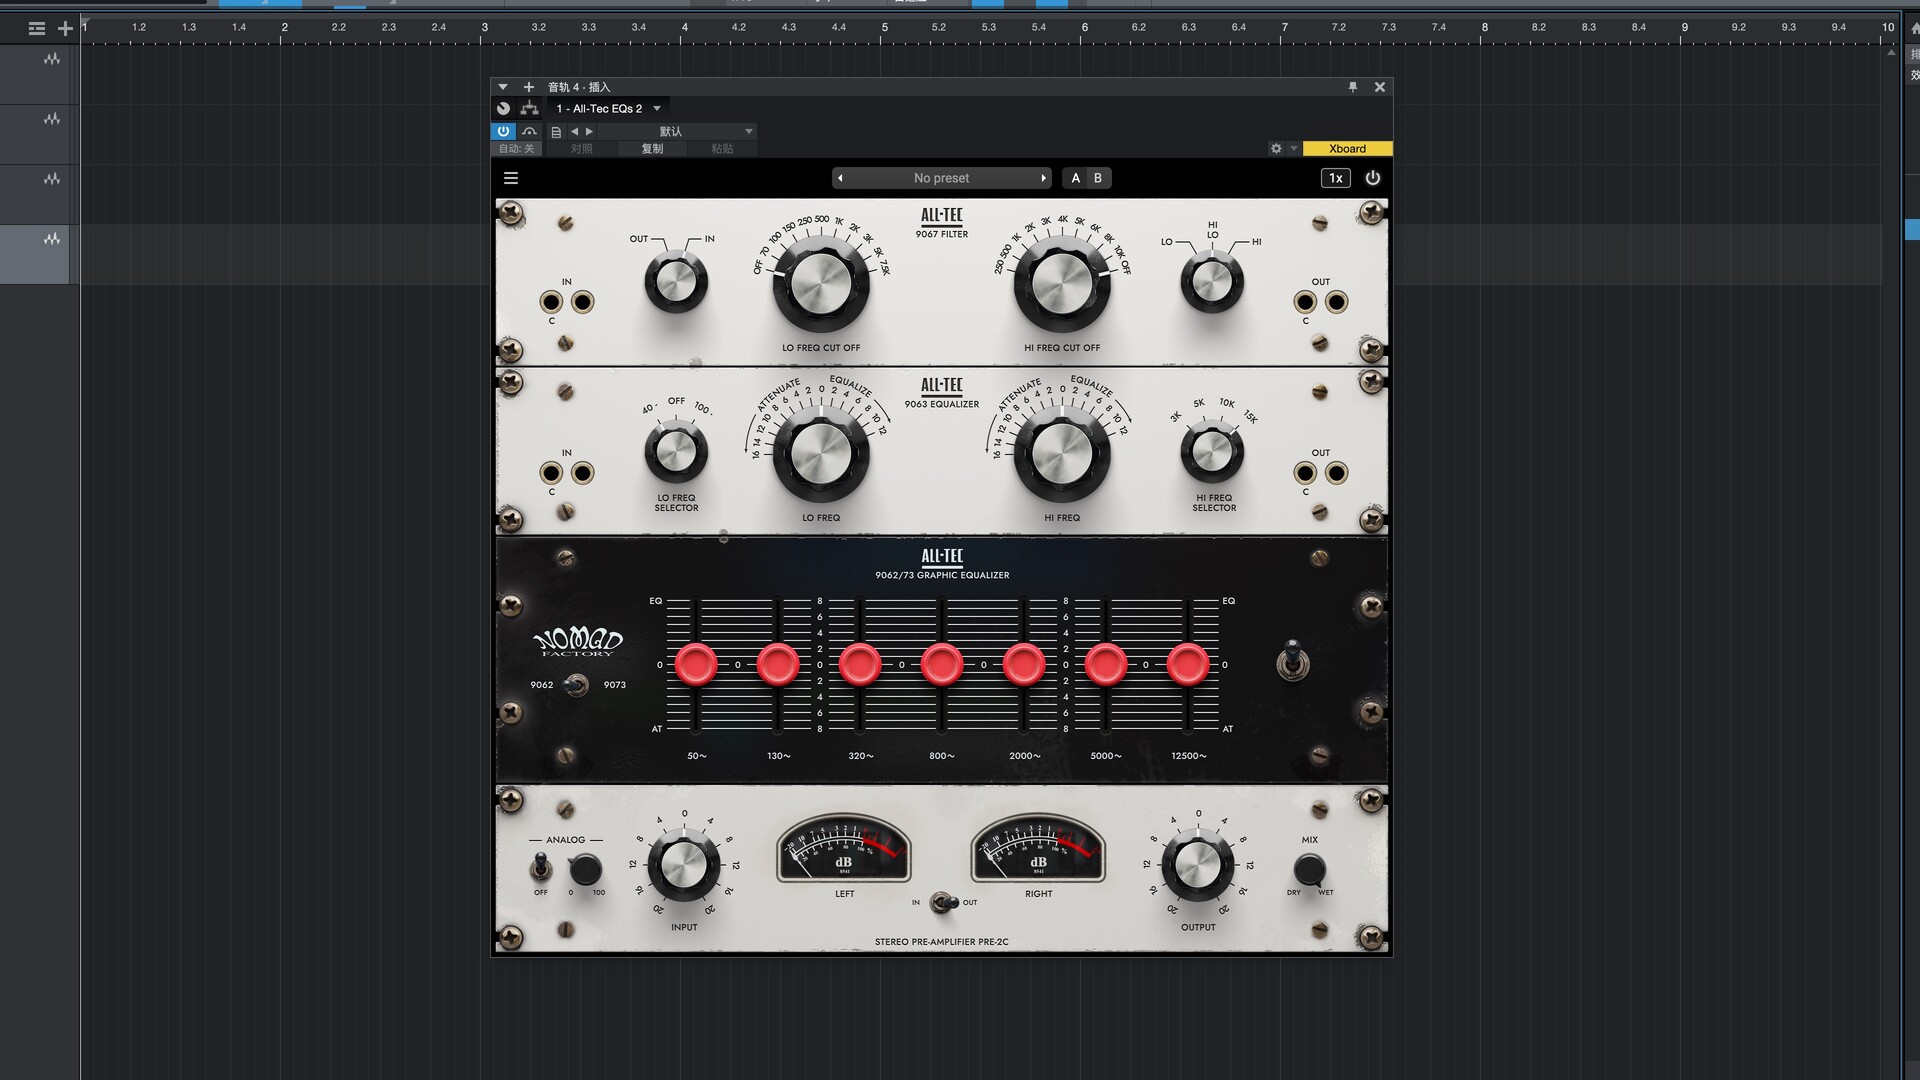
Task: Click timeline ruler at bar 8
Action: [x=1484, y=28]
